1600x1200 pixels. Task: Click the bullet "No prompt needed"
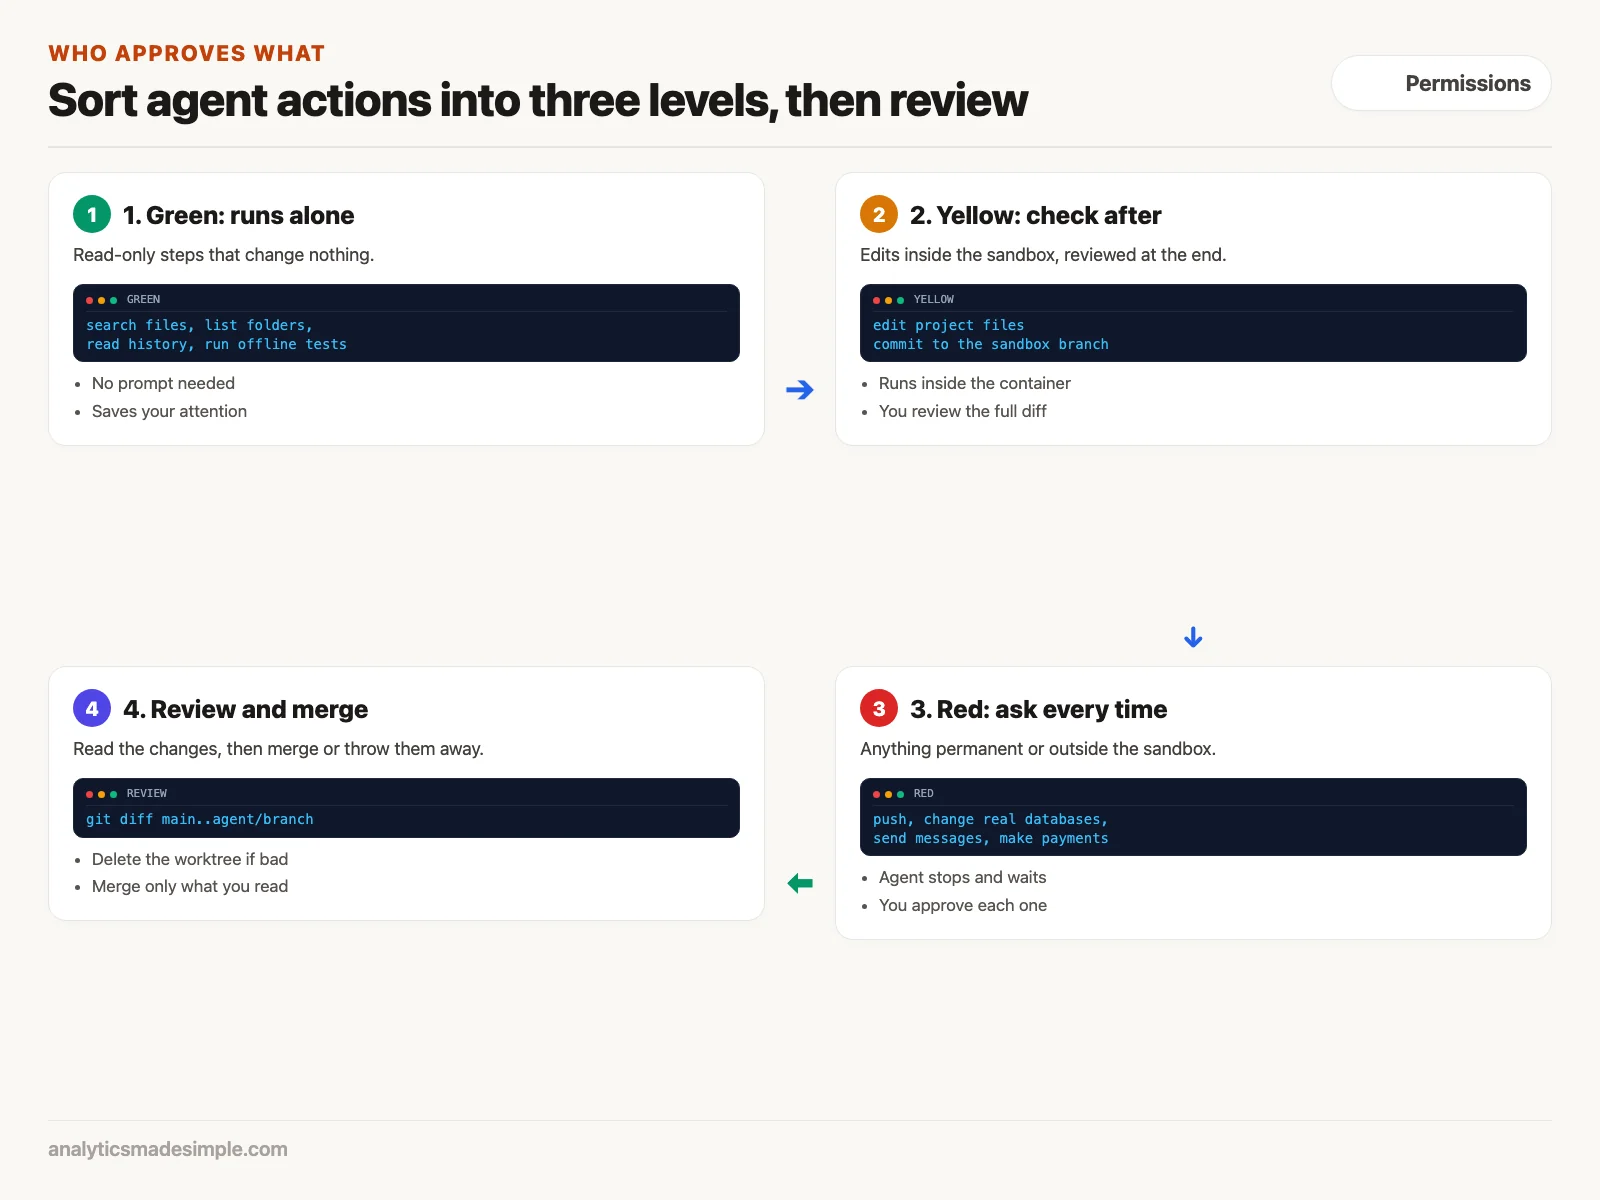163,383
